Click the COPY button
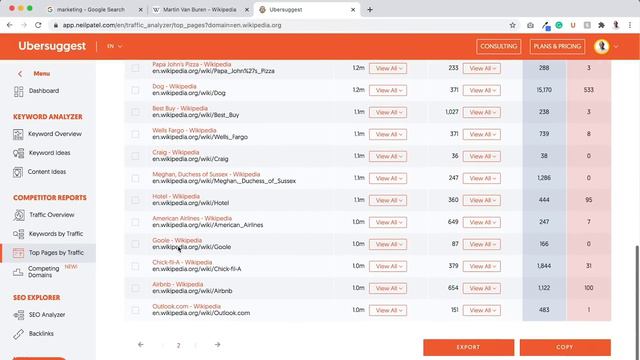 565,347
